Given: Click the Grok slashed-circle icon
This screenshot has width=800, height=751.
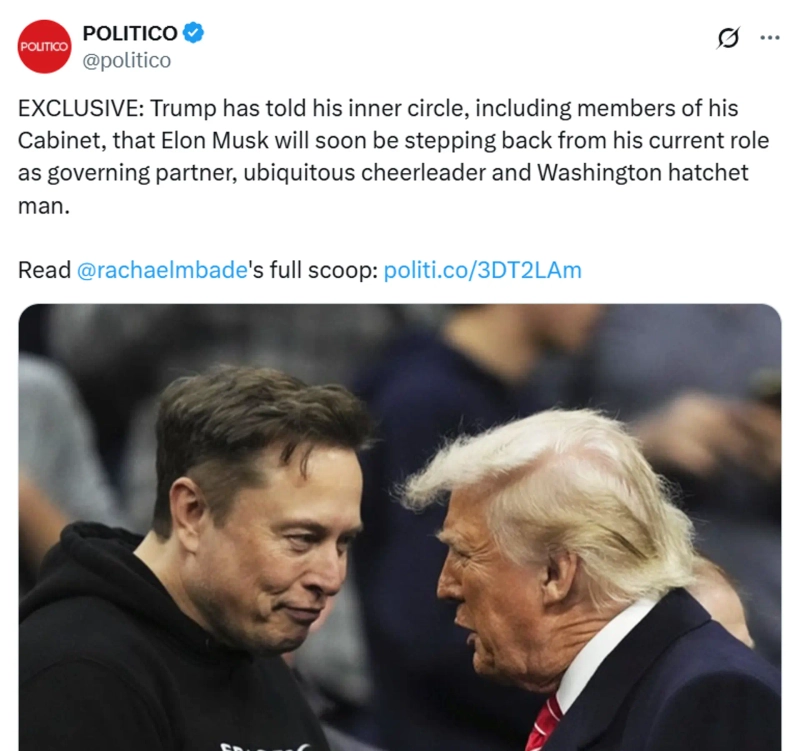Looking at the screenshot, I should pos(728,37).
